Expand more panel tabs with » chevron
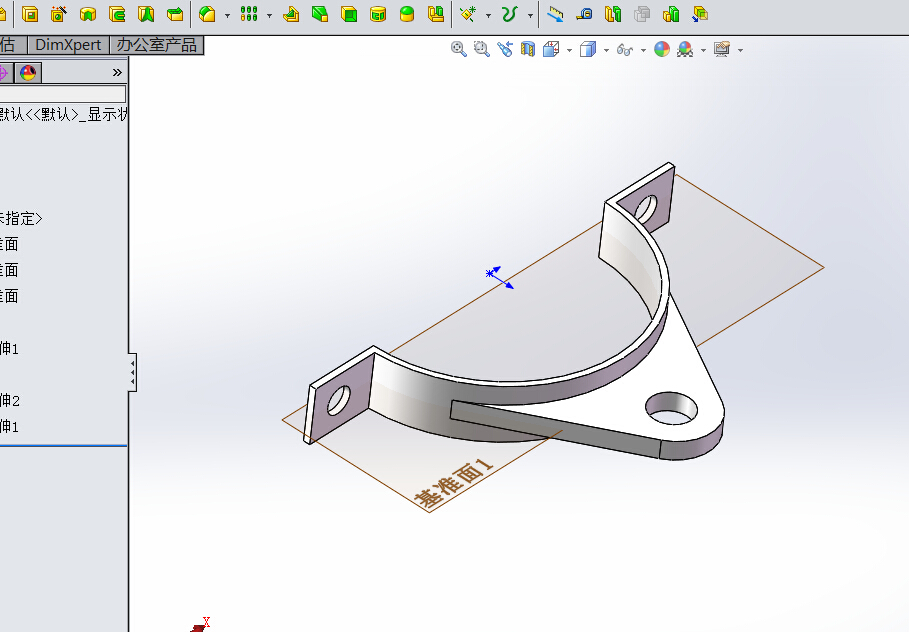909x632 pixels. (x=117, y=72)
